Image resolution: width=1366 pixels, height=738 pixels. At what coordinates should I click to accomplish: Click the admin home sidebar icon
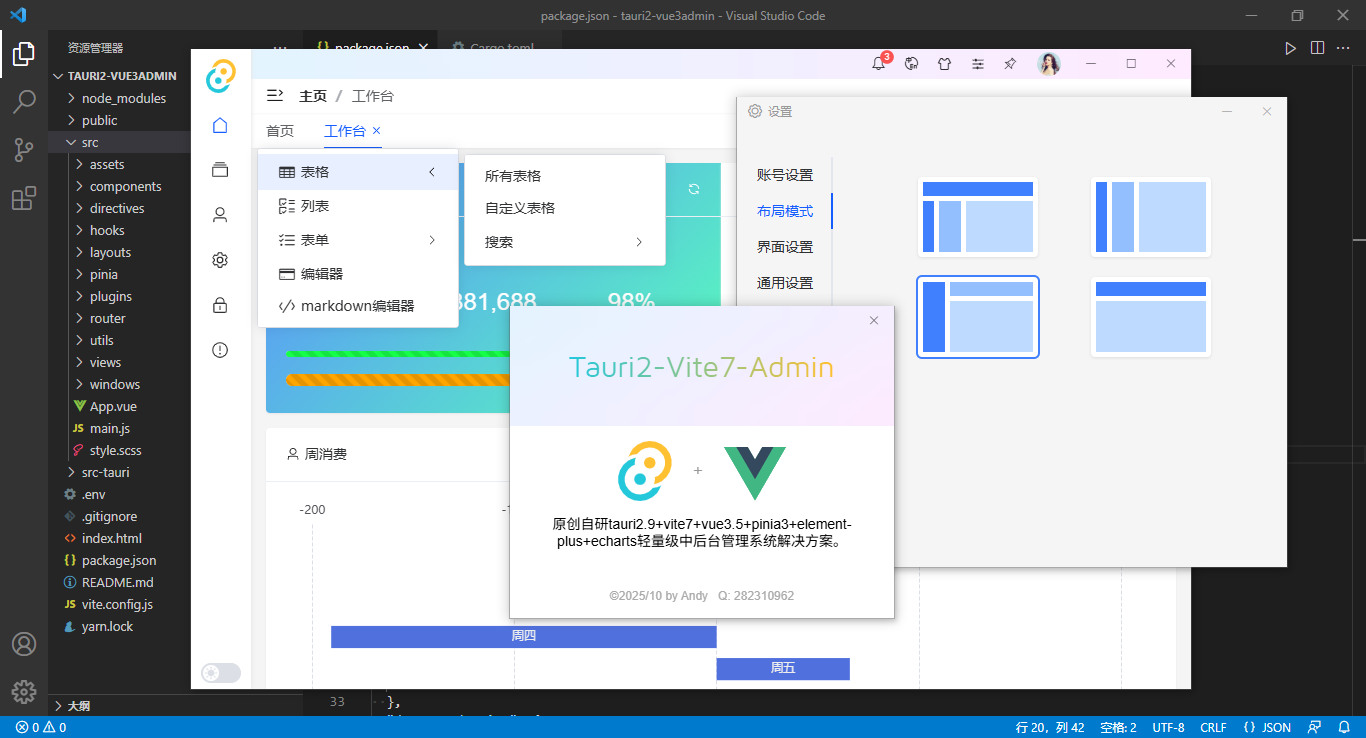[x=220, y=125]
